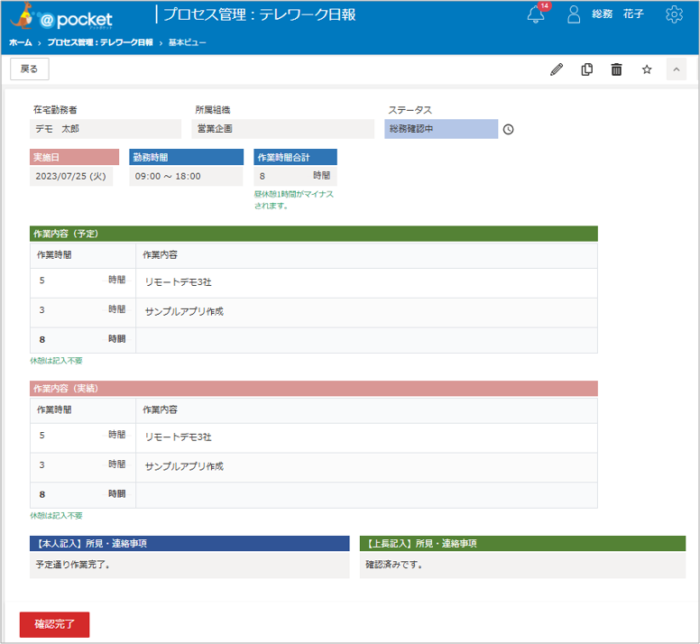This screenshot has width=700, height=644.
Task: Click the 総務 花子 user name
Action: tap(617, 15)
